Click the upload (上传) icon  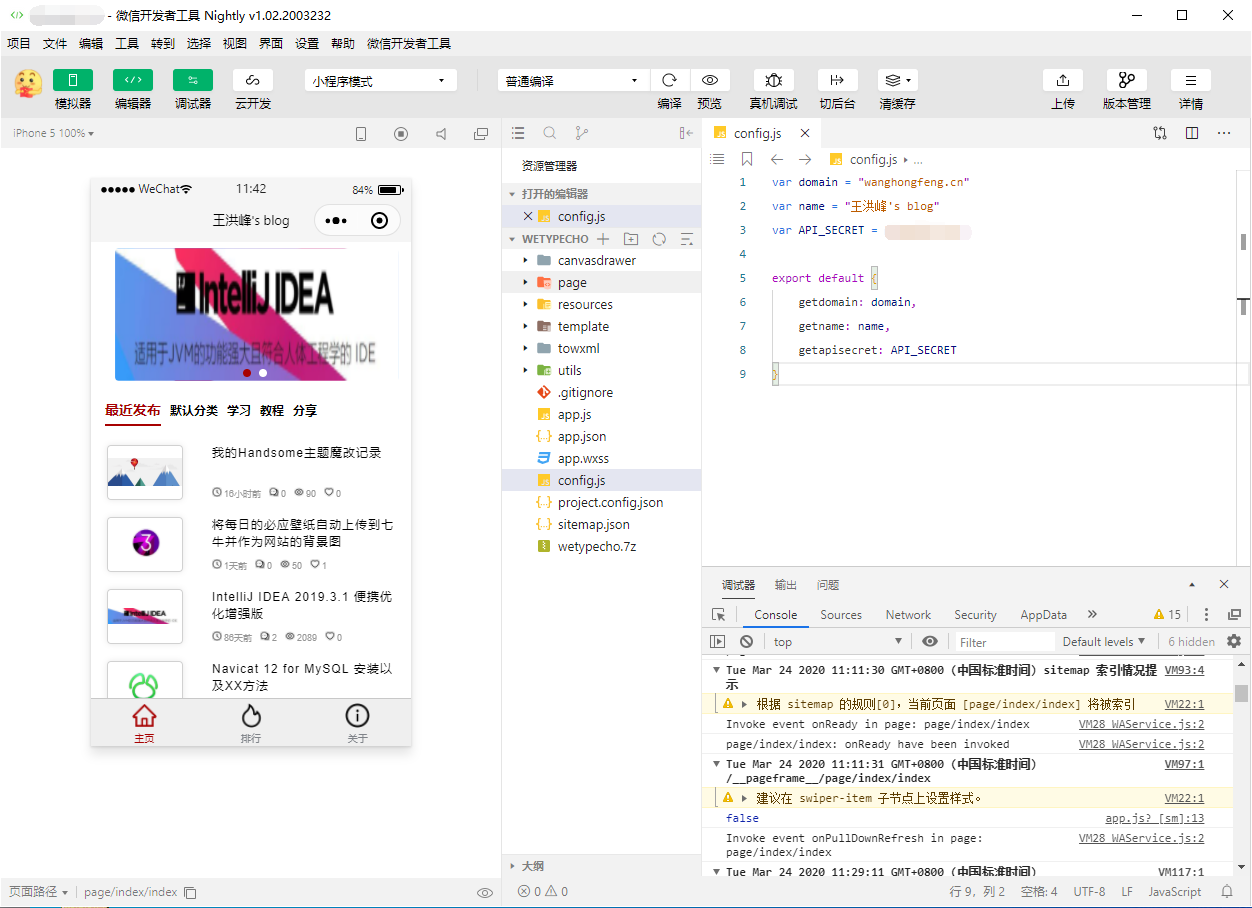pos(1063,81)
